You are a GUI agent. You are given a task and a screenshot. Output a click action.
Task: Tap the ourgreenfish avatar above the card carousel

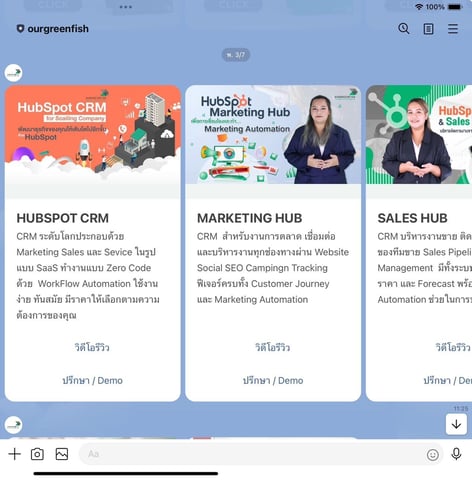click(13, 73)
